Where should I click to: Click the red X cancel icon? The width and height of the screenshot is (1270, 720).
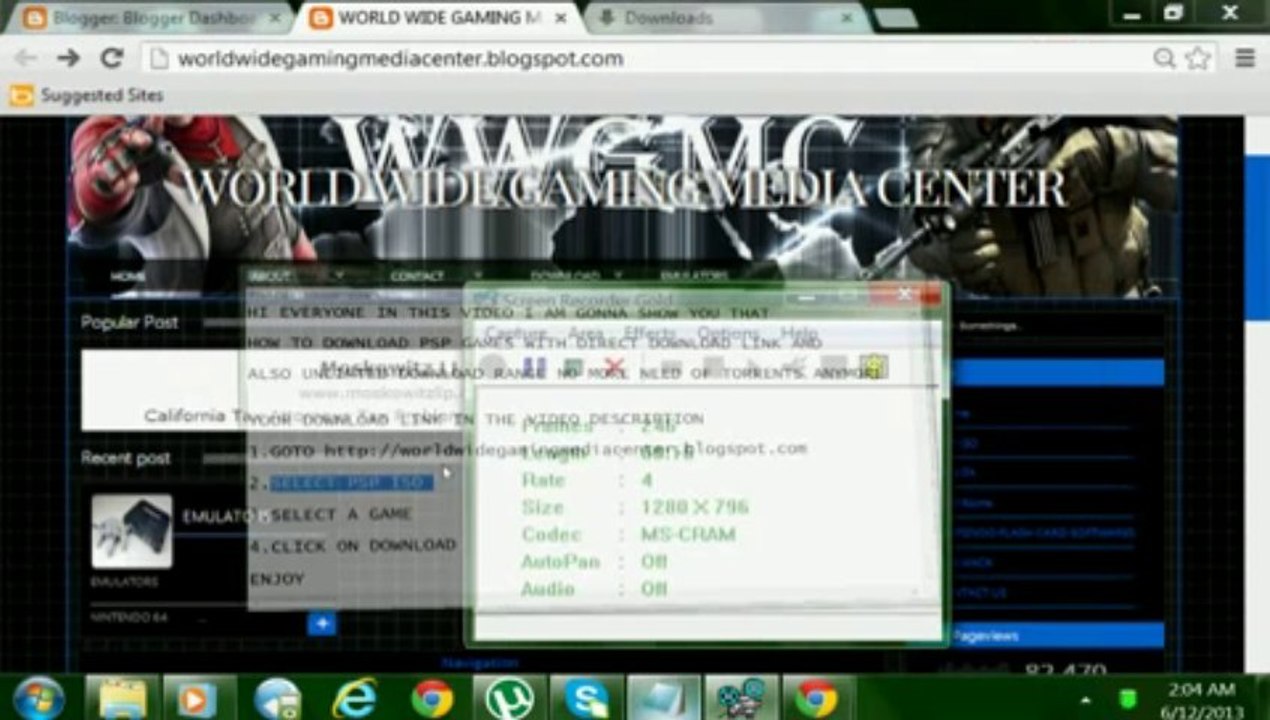[x=614, y=368]
